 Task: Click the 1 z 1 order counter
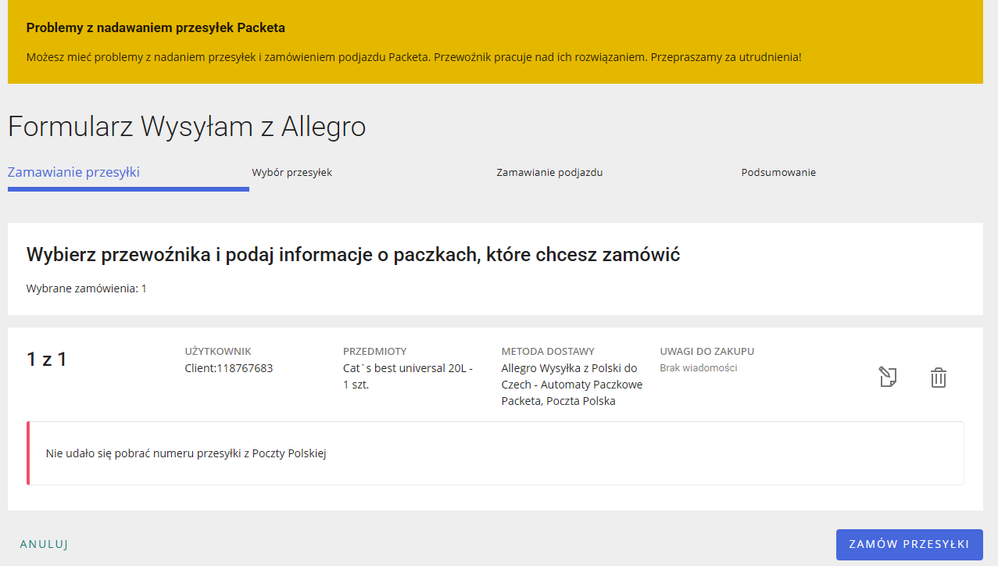[x=46, y=359]
